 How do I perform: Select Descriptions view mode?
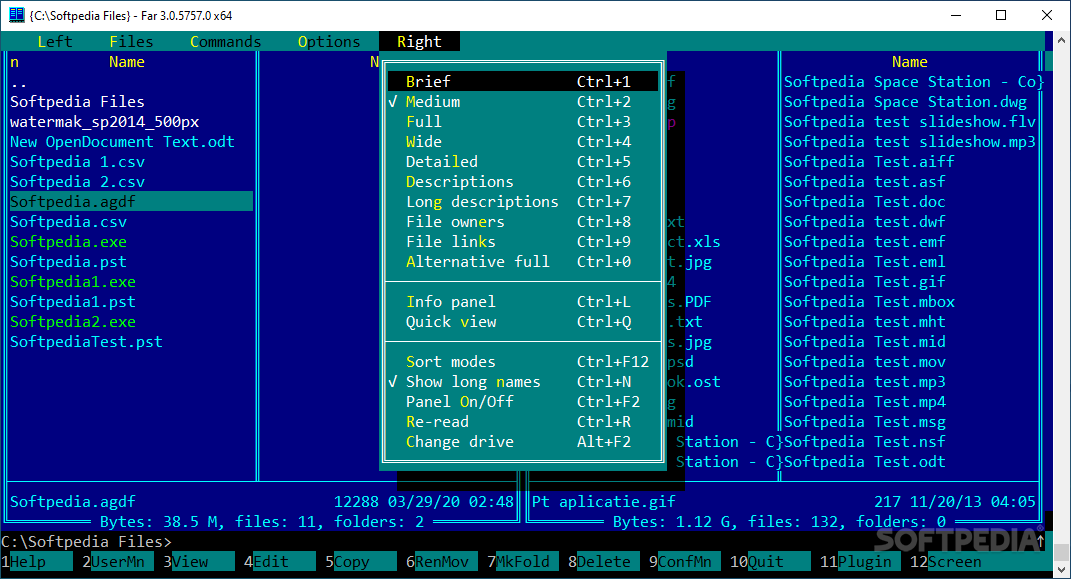click(x=523, y=182)
